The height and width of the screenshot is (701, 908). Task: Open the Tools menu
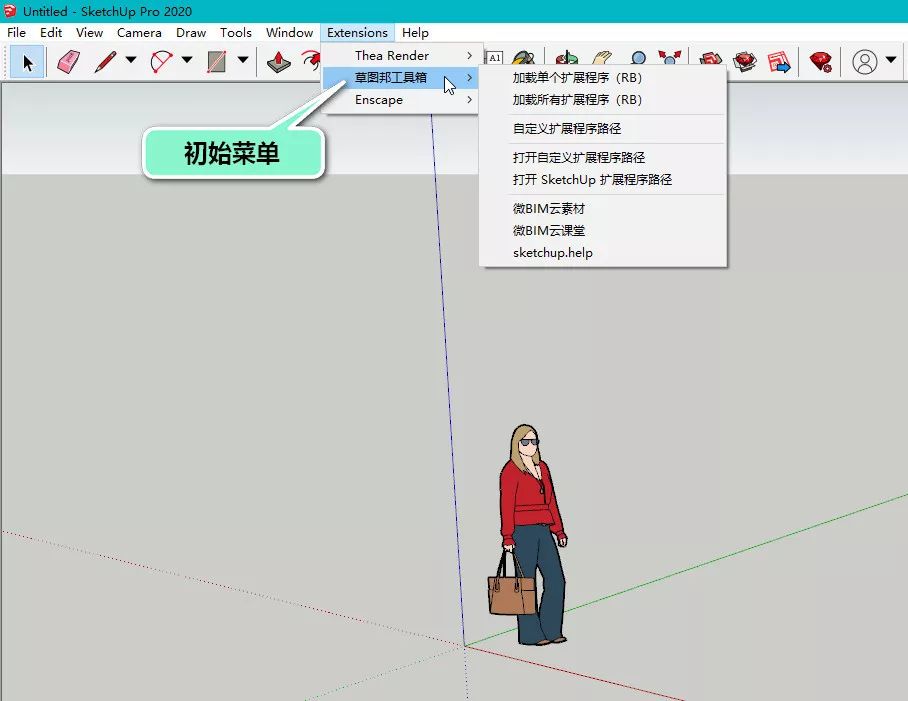[236, 33]
